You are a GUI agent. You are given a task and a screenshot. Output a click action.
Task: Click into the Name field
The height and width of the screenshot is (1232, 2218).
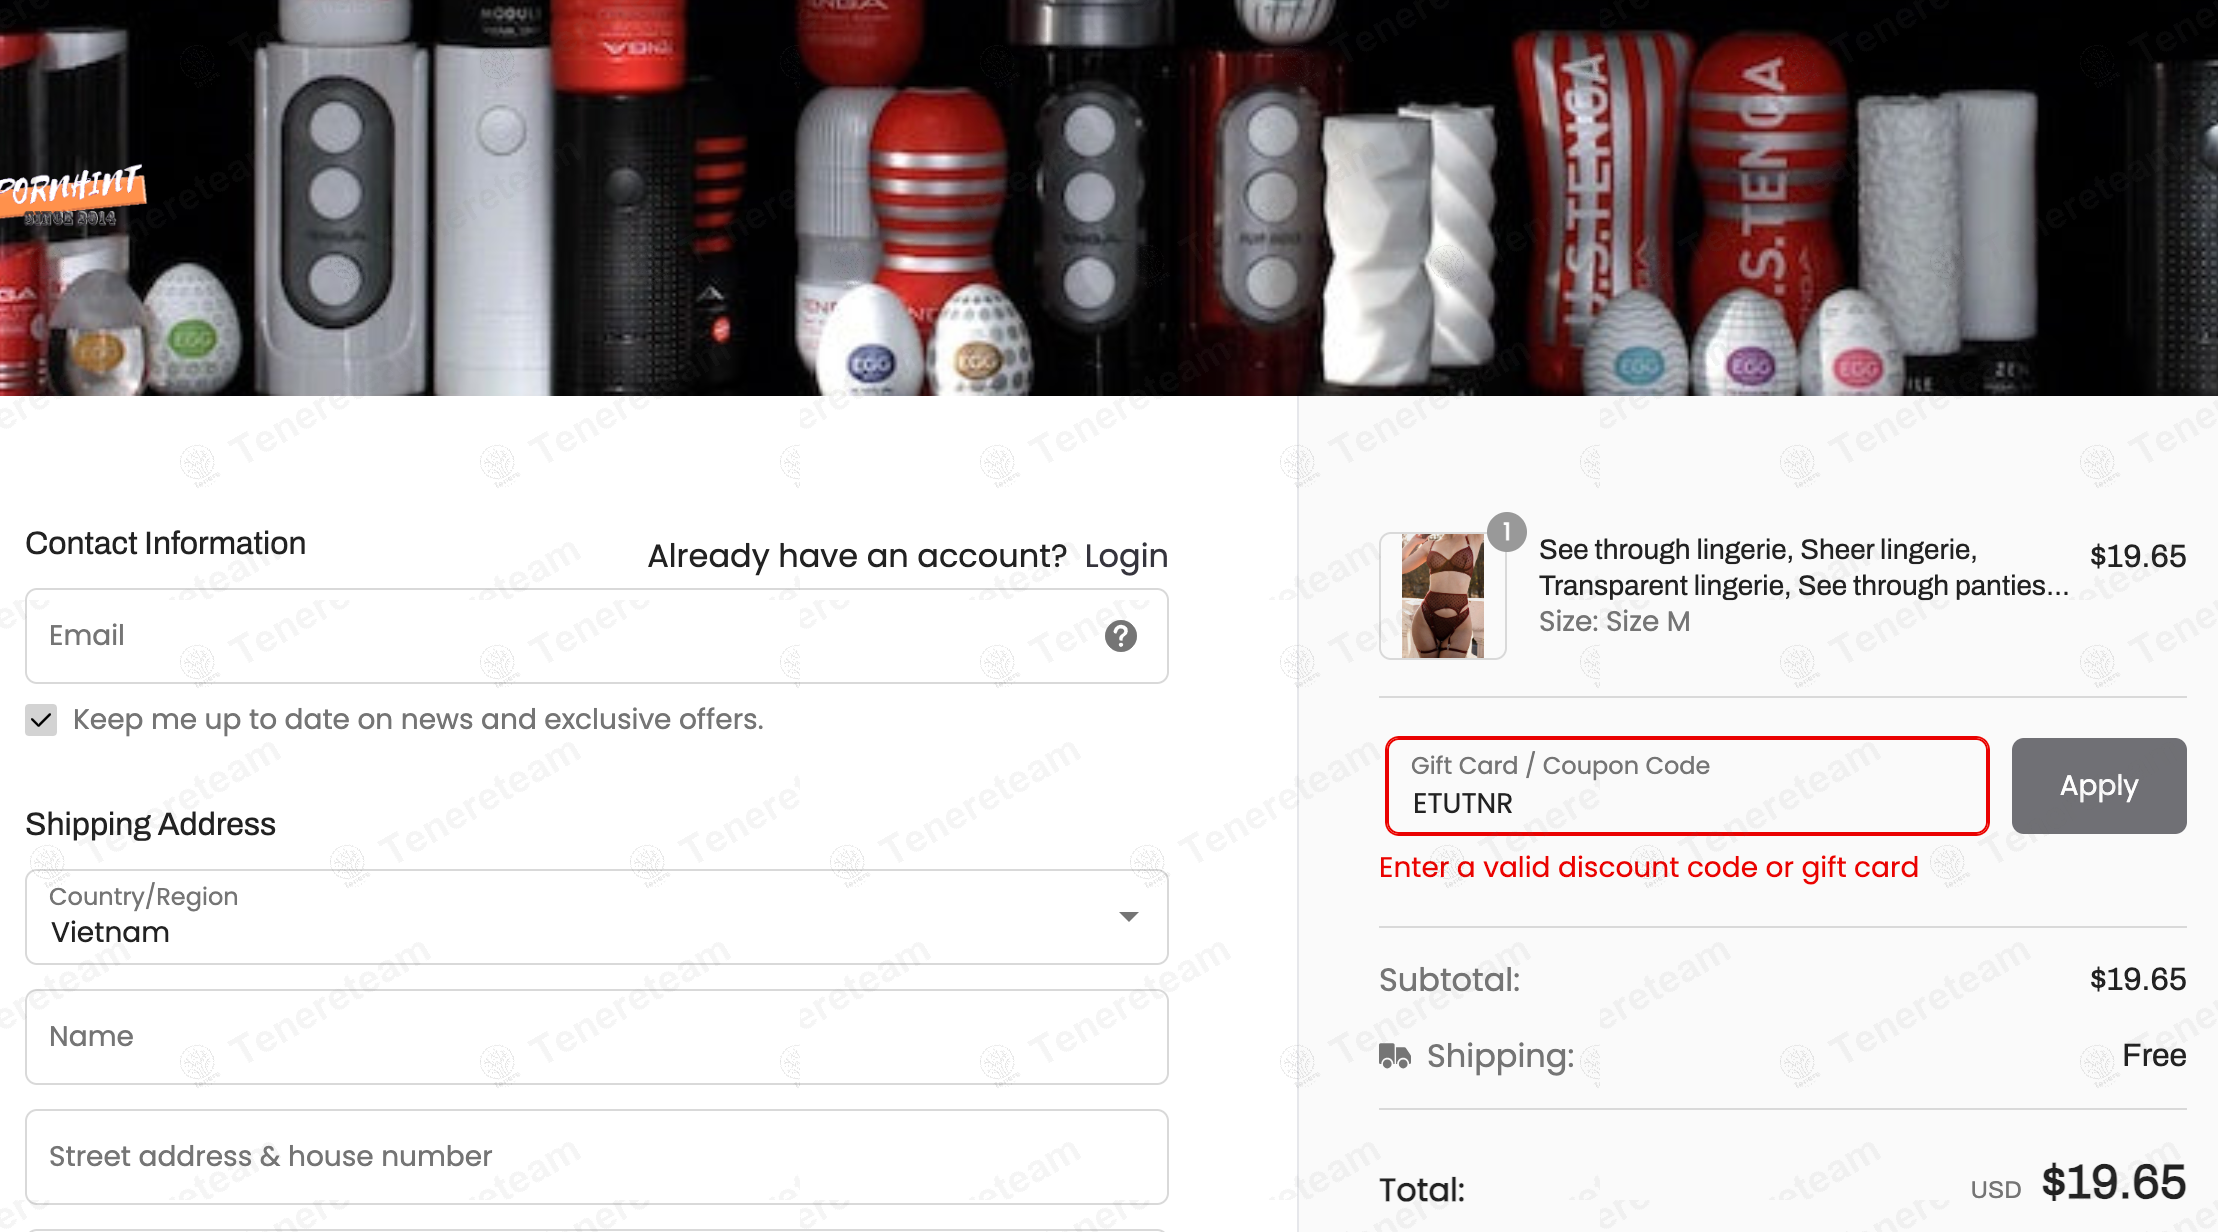click(596, 1037)
